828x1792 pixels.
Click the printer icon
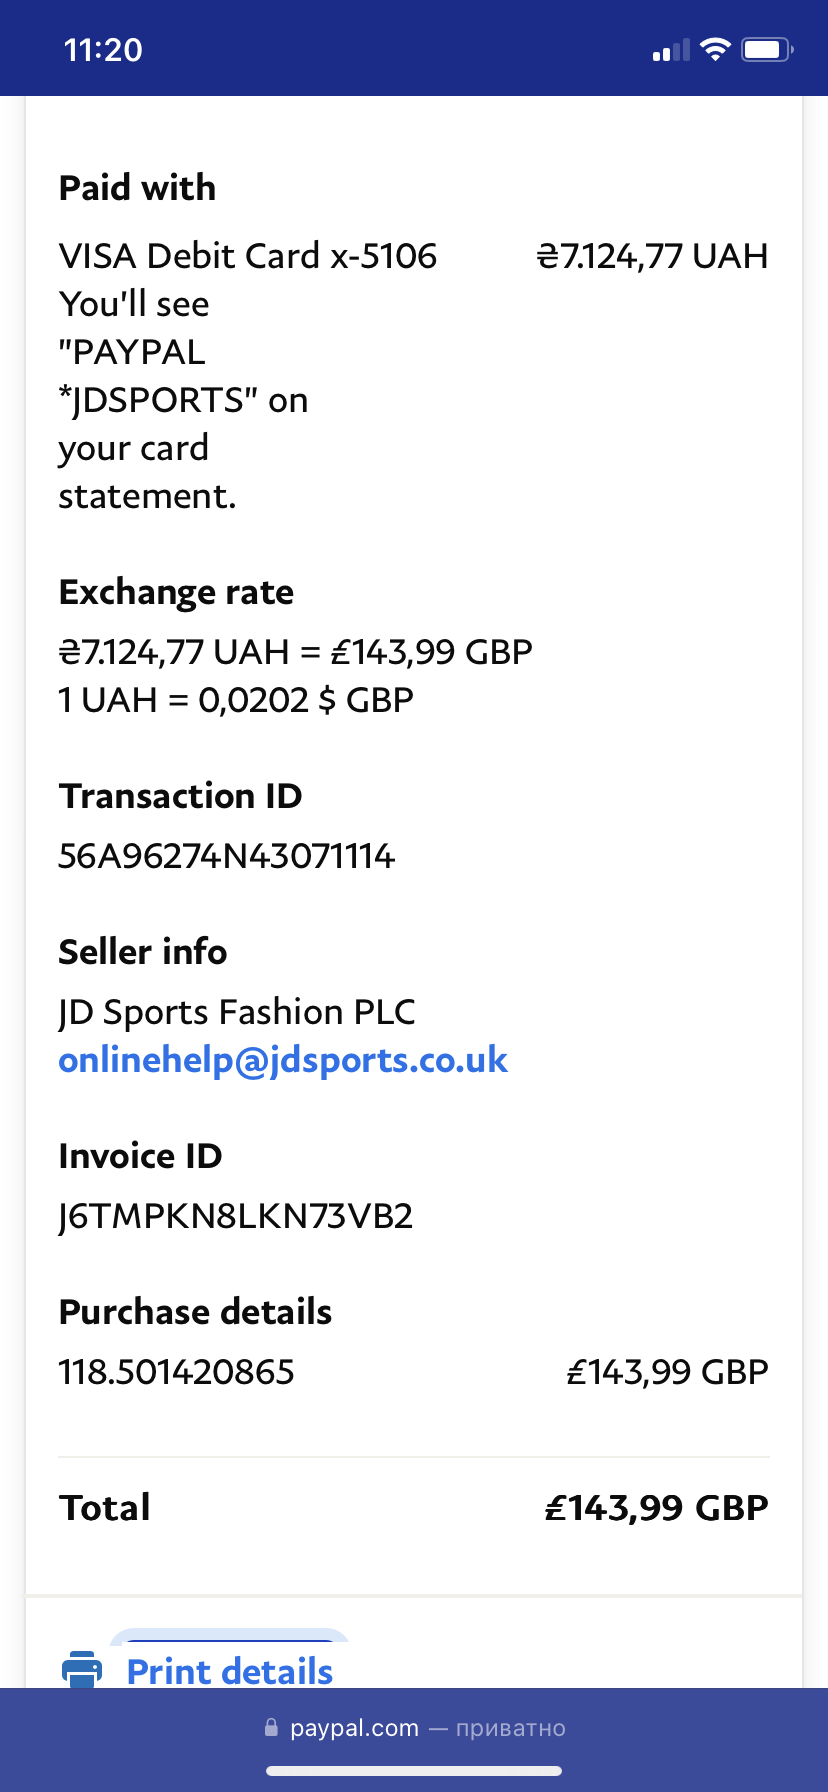82,1669
